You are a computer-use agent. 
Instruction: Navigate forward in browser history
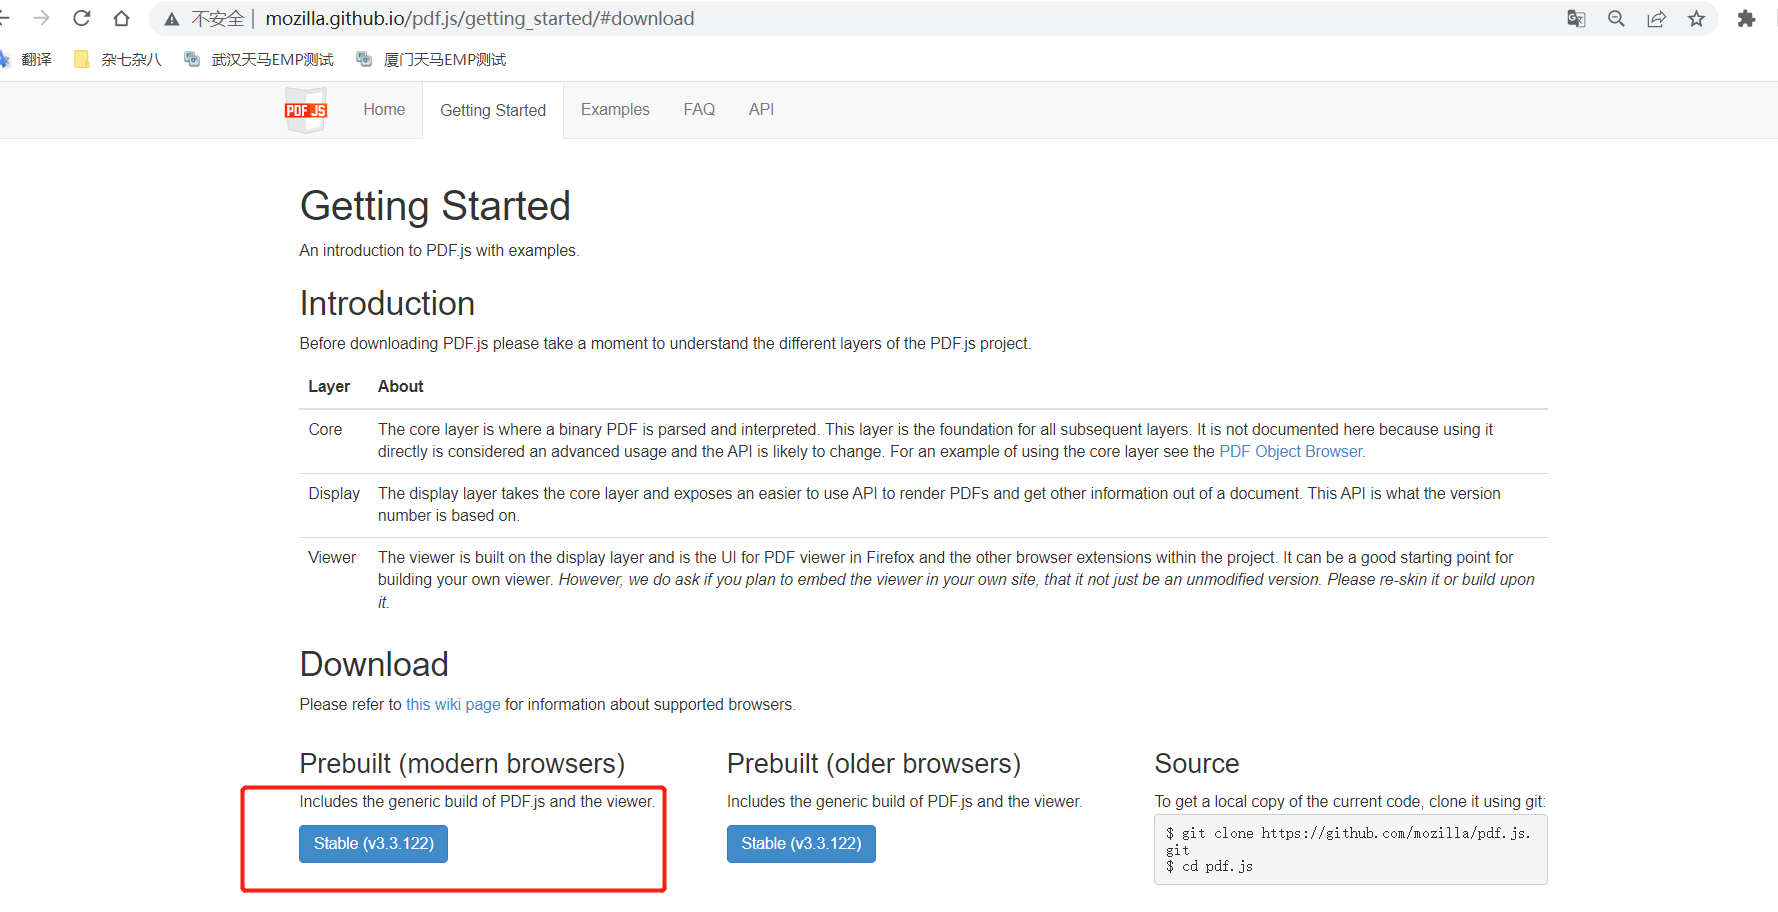click(42, 18)
